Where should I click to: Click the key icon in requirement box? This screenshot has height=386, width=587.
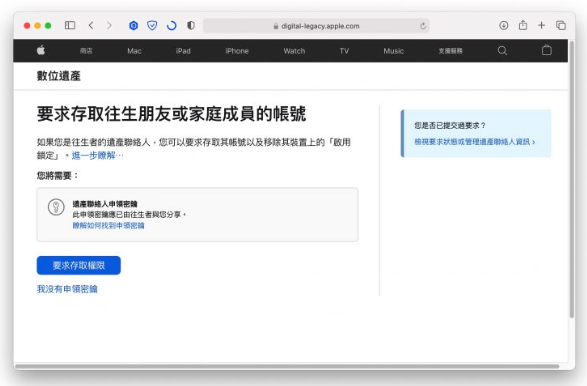pyautogui.click(x=56, y=207)
